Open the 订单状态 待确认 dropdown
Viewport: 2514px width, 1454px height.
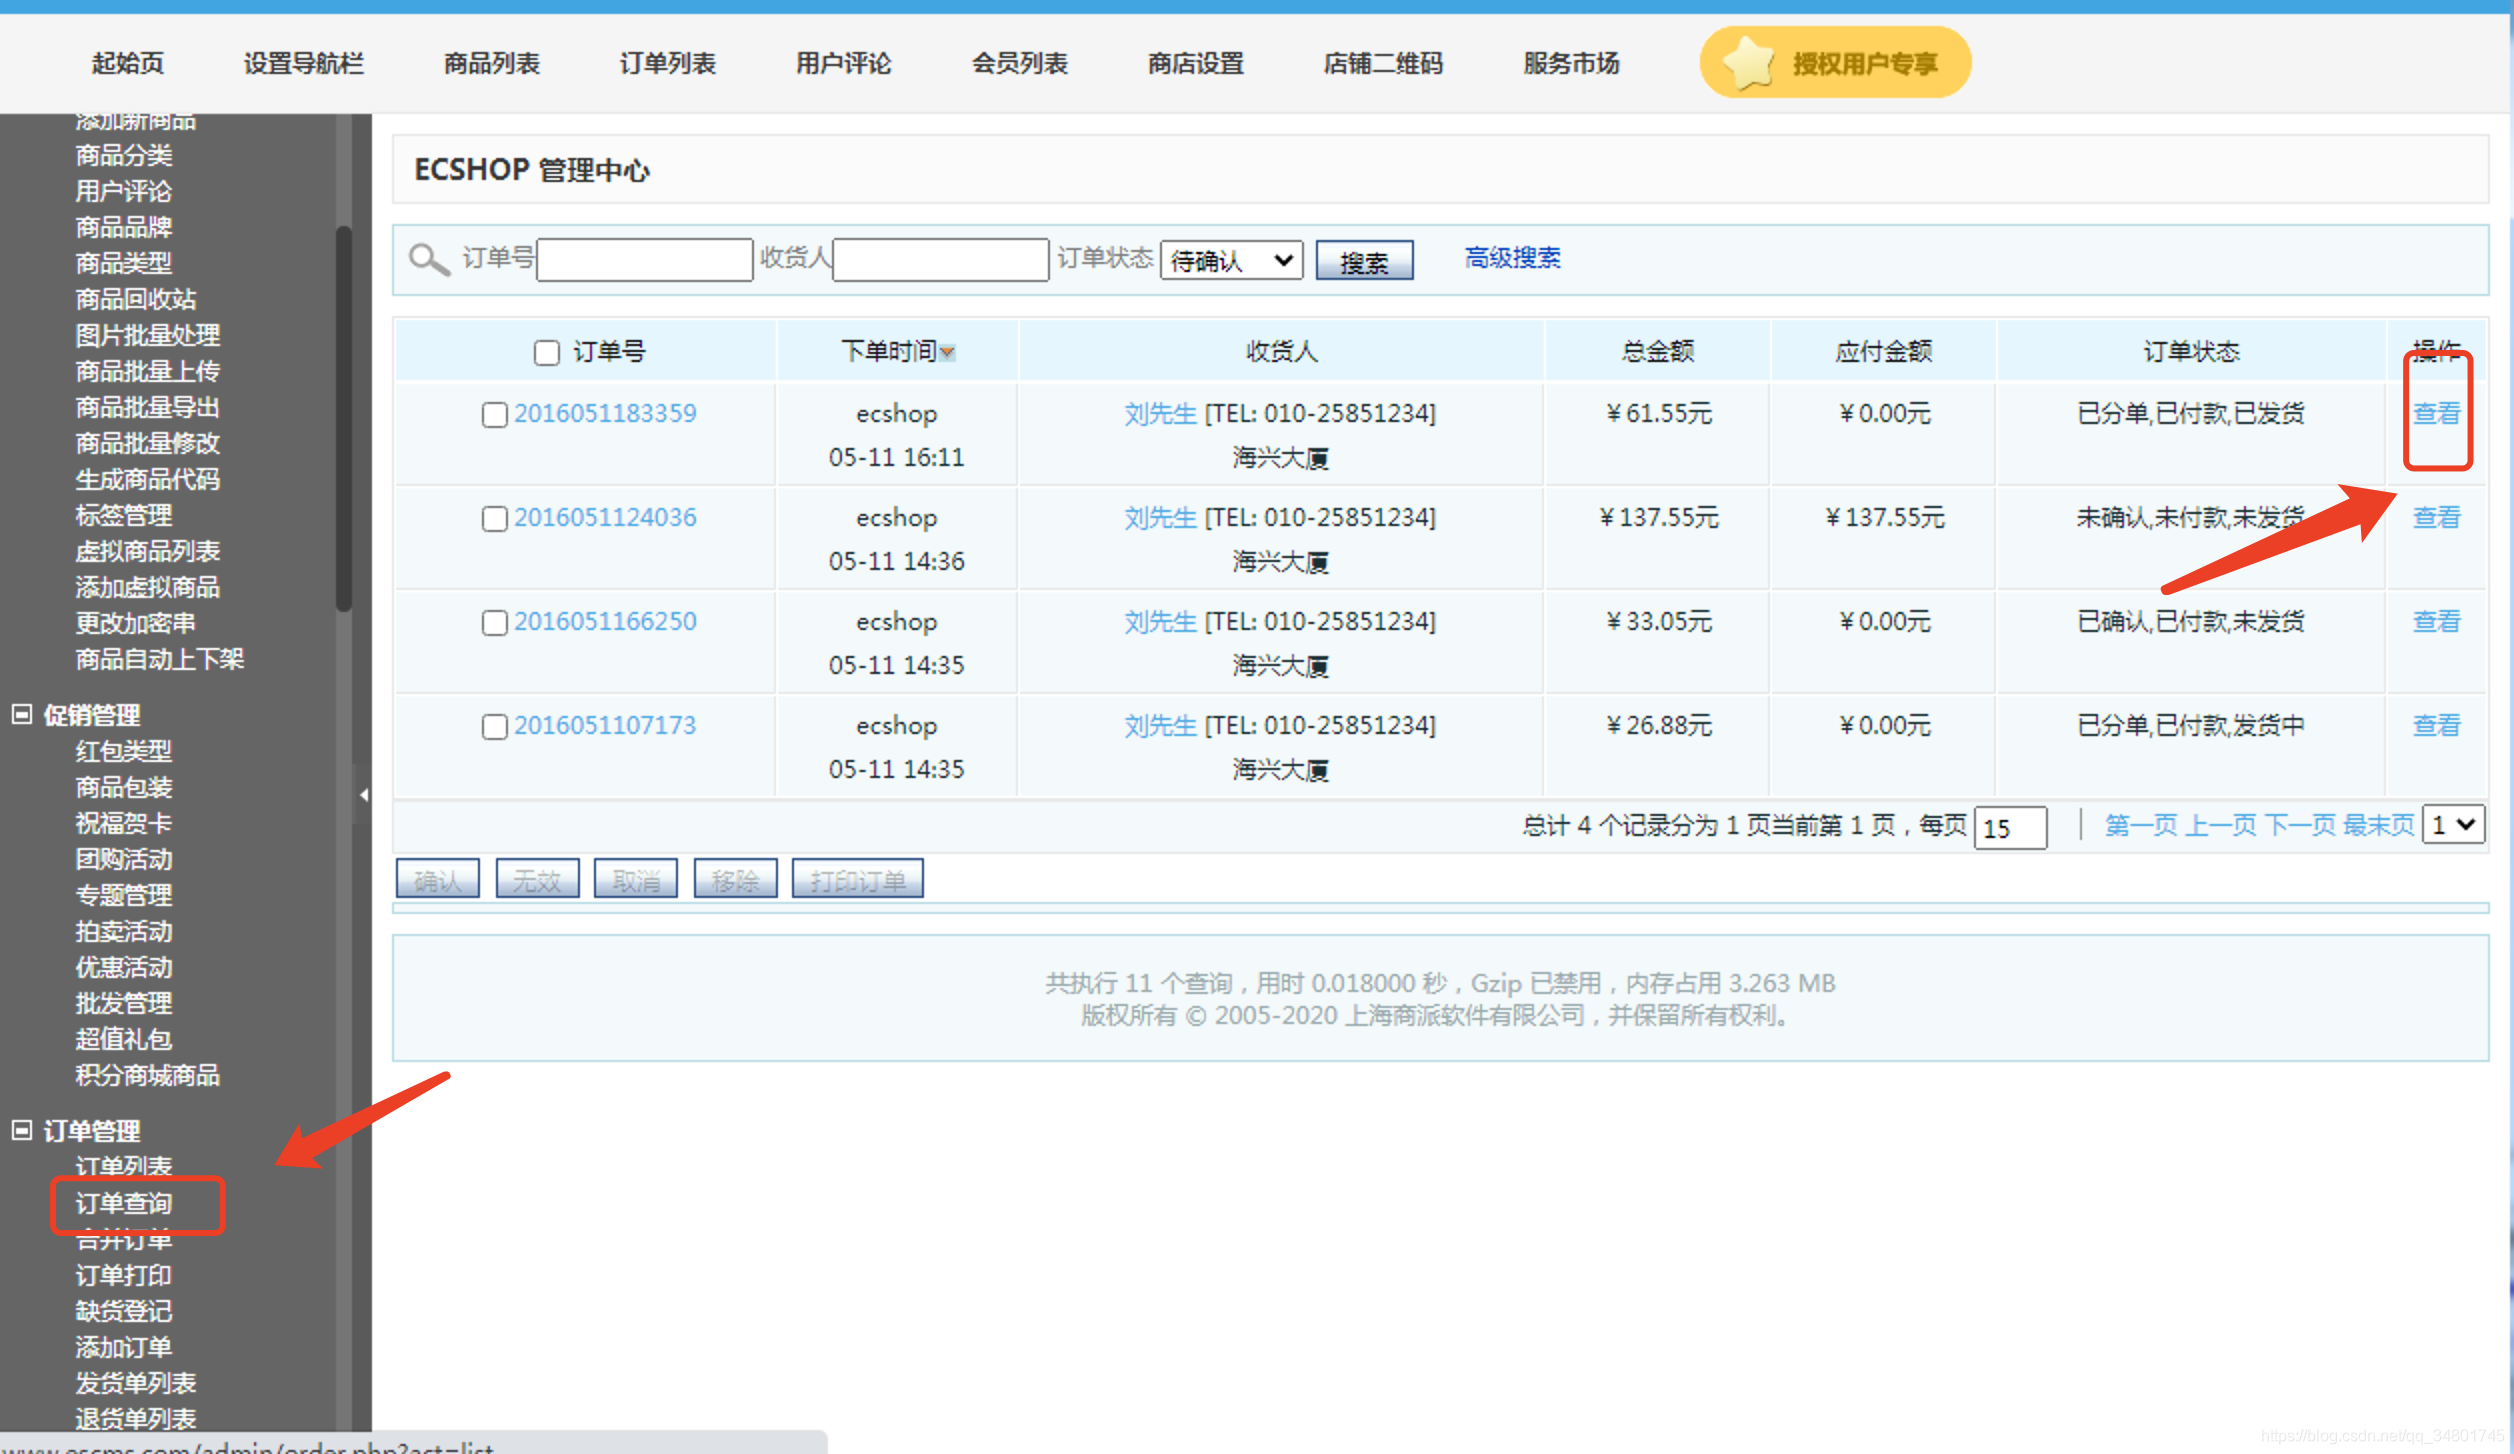[1231, 261]
